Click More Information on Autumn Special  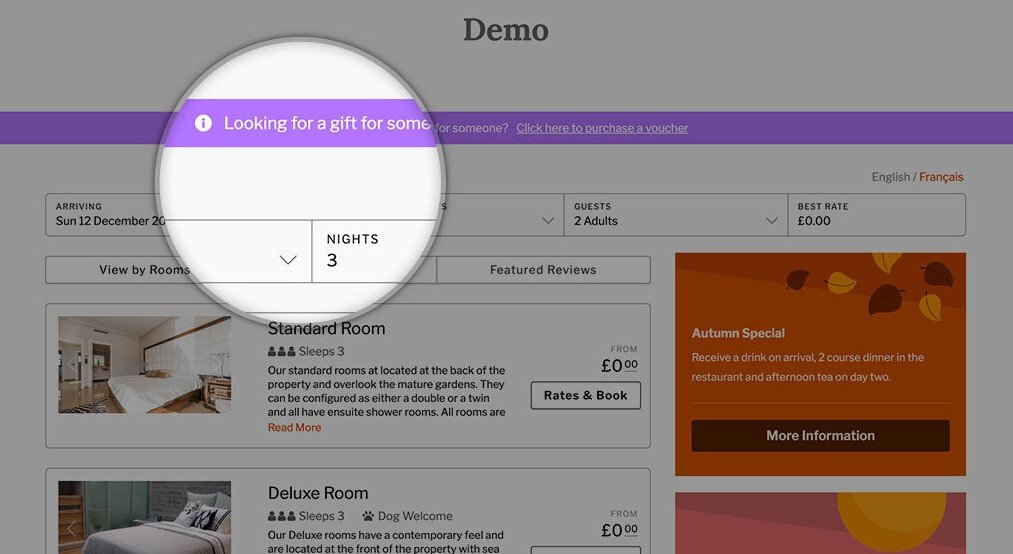tap(820, 436)
